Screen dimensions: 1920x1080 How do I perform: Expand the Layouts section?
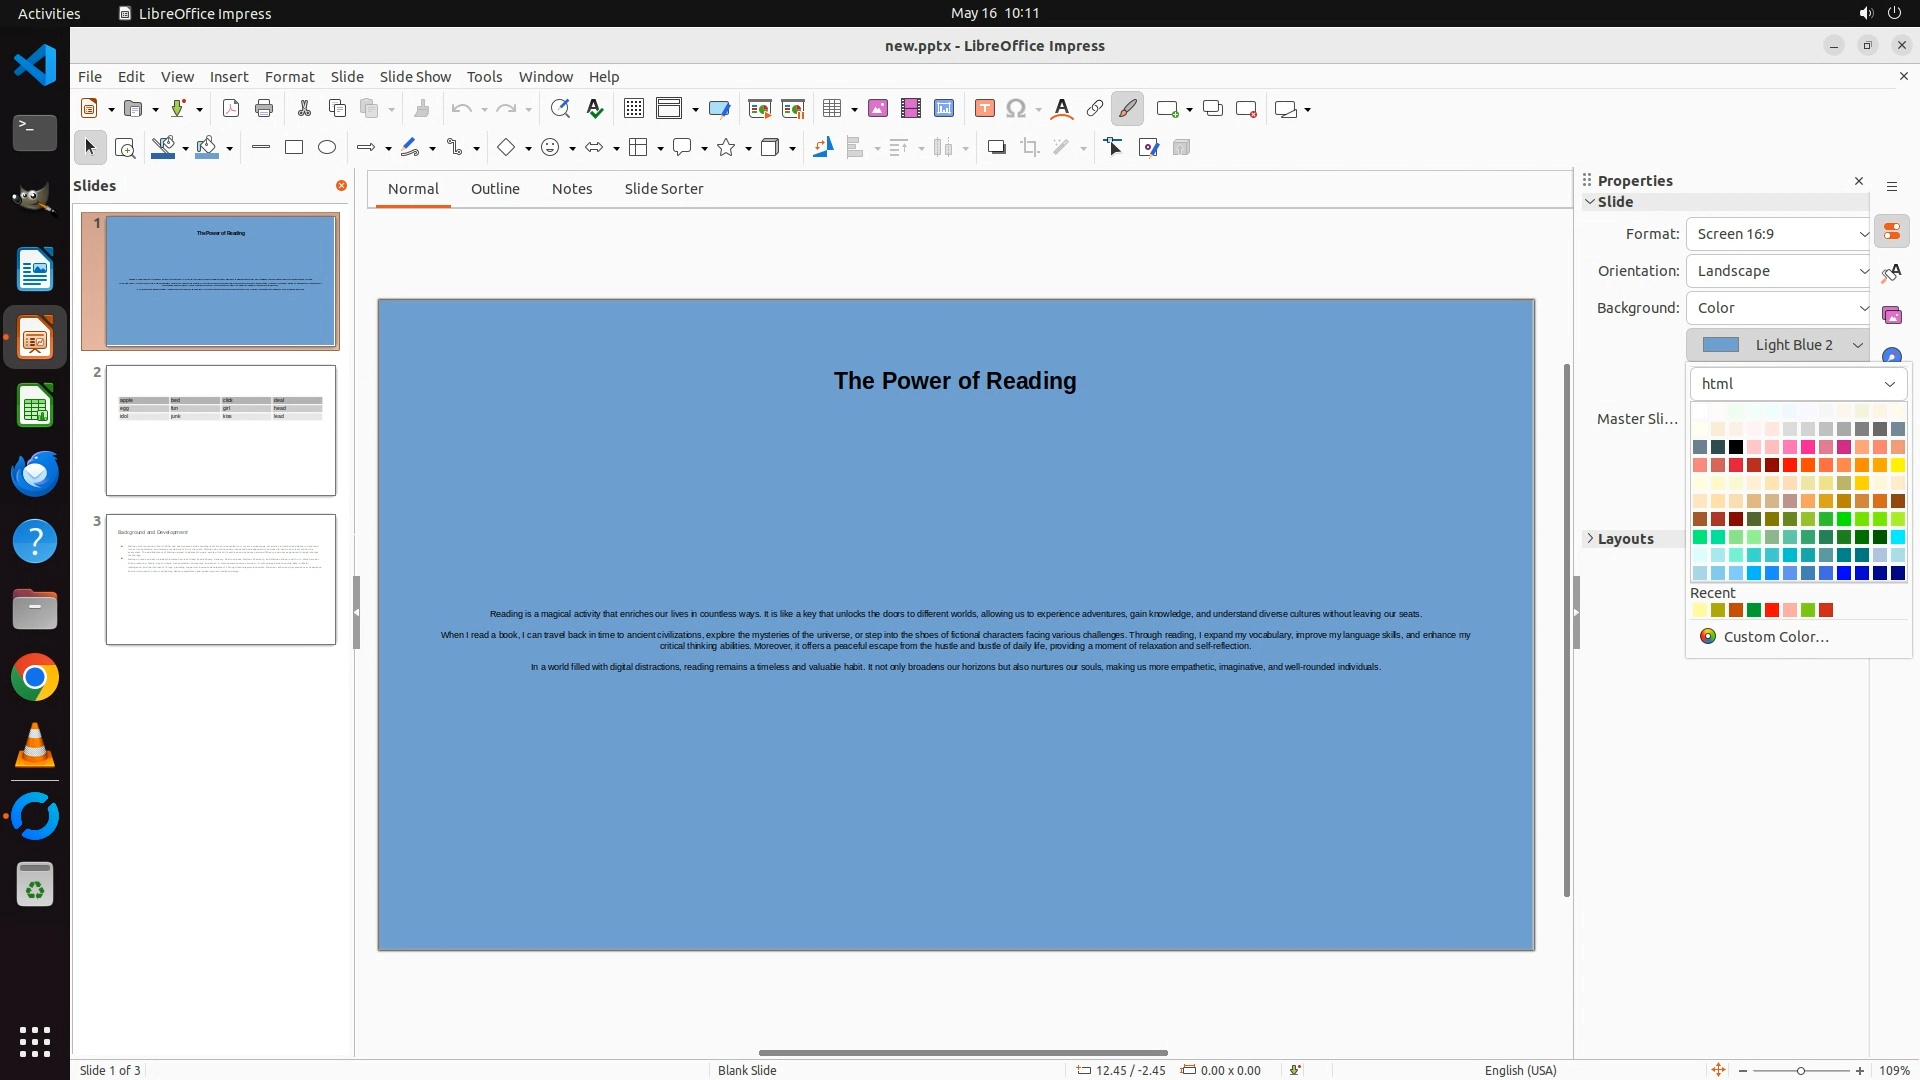tap(1625, 539)
